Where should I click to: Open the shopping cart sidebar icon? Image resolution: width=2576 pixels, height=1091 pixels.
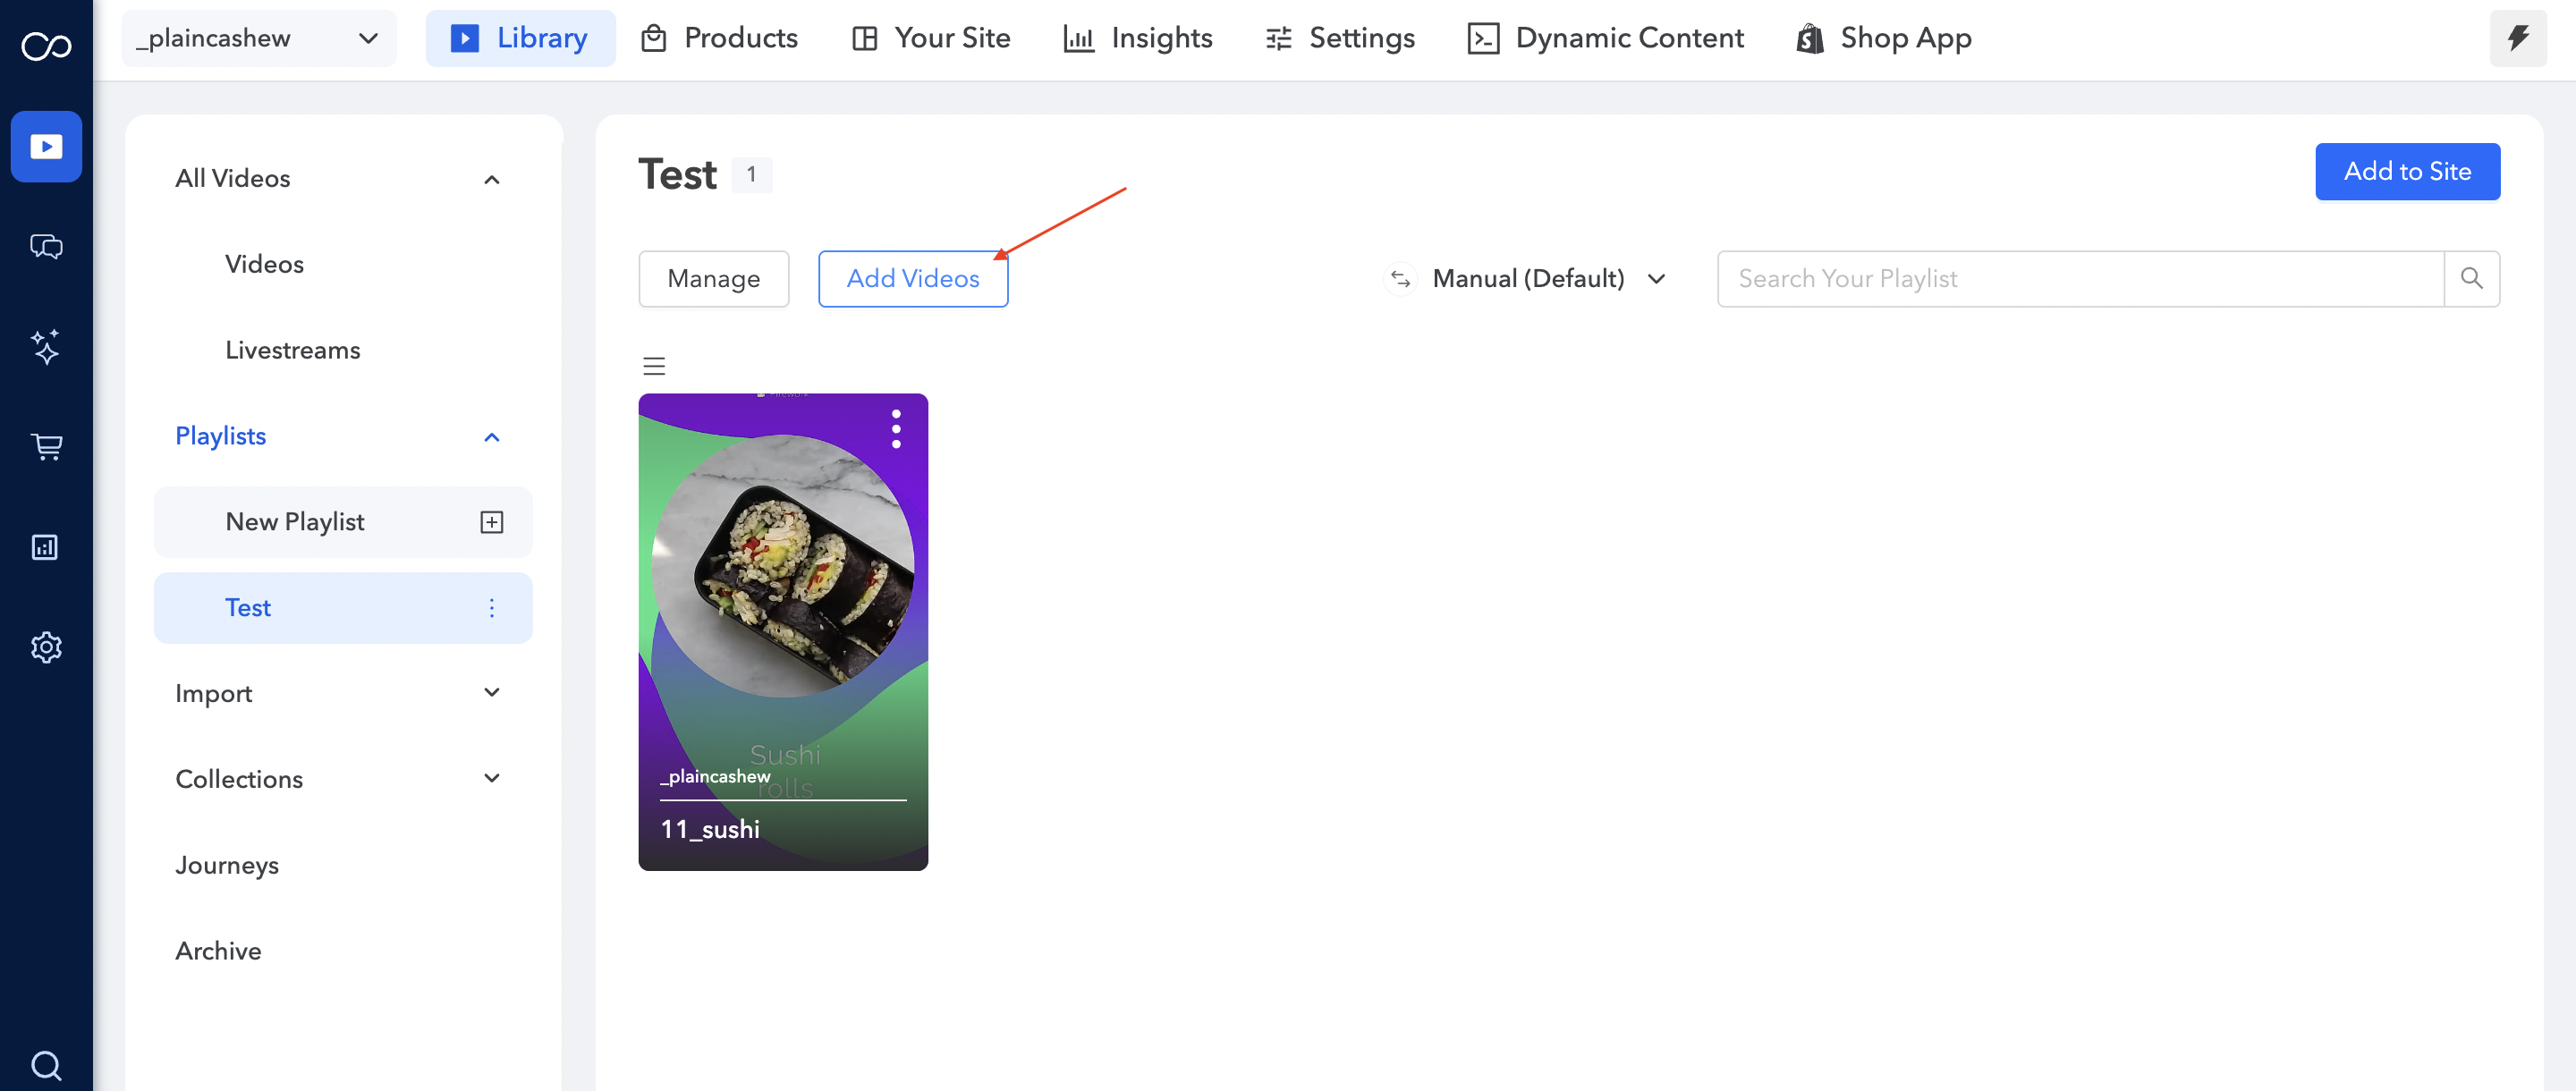46,446
